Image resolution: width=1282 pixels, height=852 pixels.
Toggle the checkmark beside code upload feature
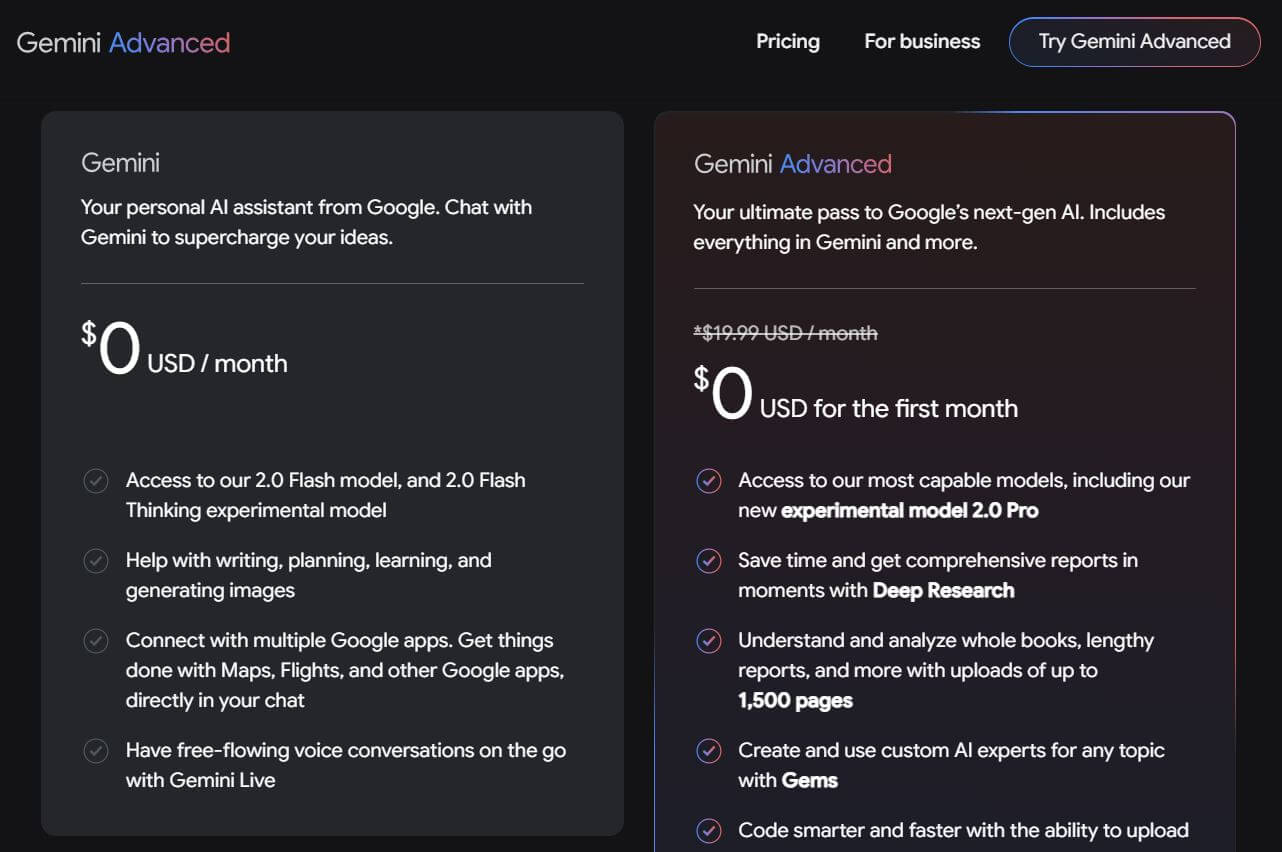(x=709, y=831)
